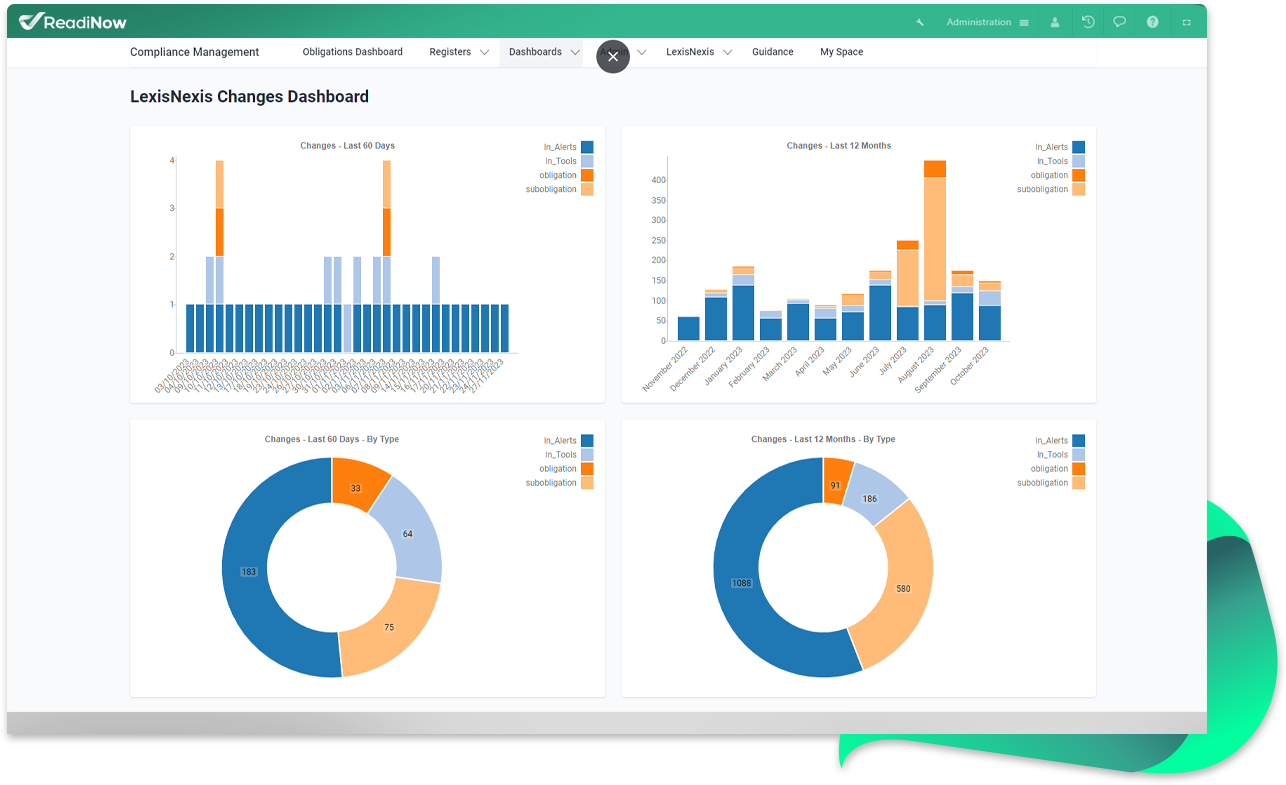Select the 91 orange donut segment
The height and width of the screenshot is (785, 1286).
tap(835, 486)
